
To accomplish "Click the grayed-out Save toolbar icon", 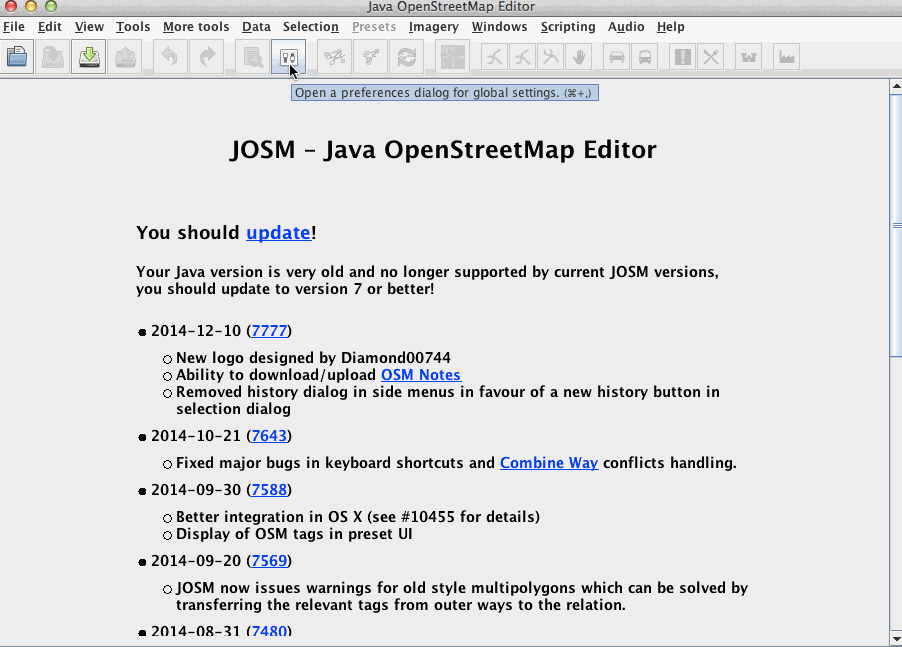I will coord(53,57).
